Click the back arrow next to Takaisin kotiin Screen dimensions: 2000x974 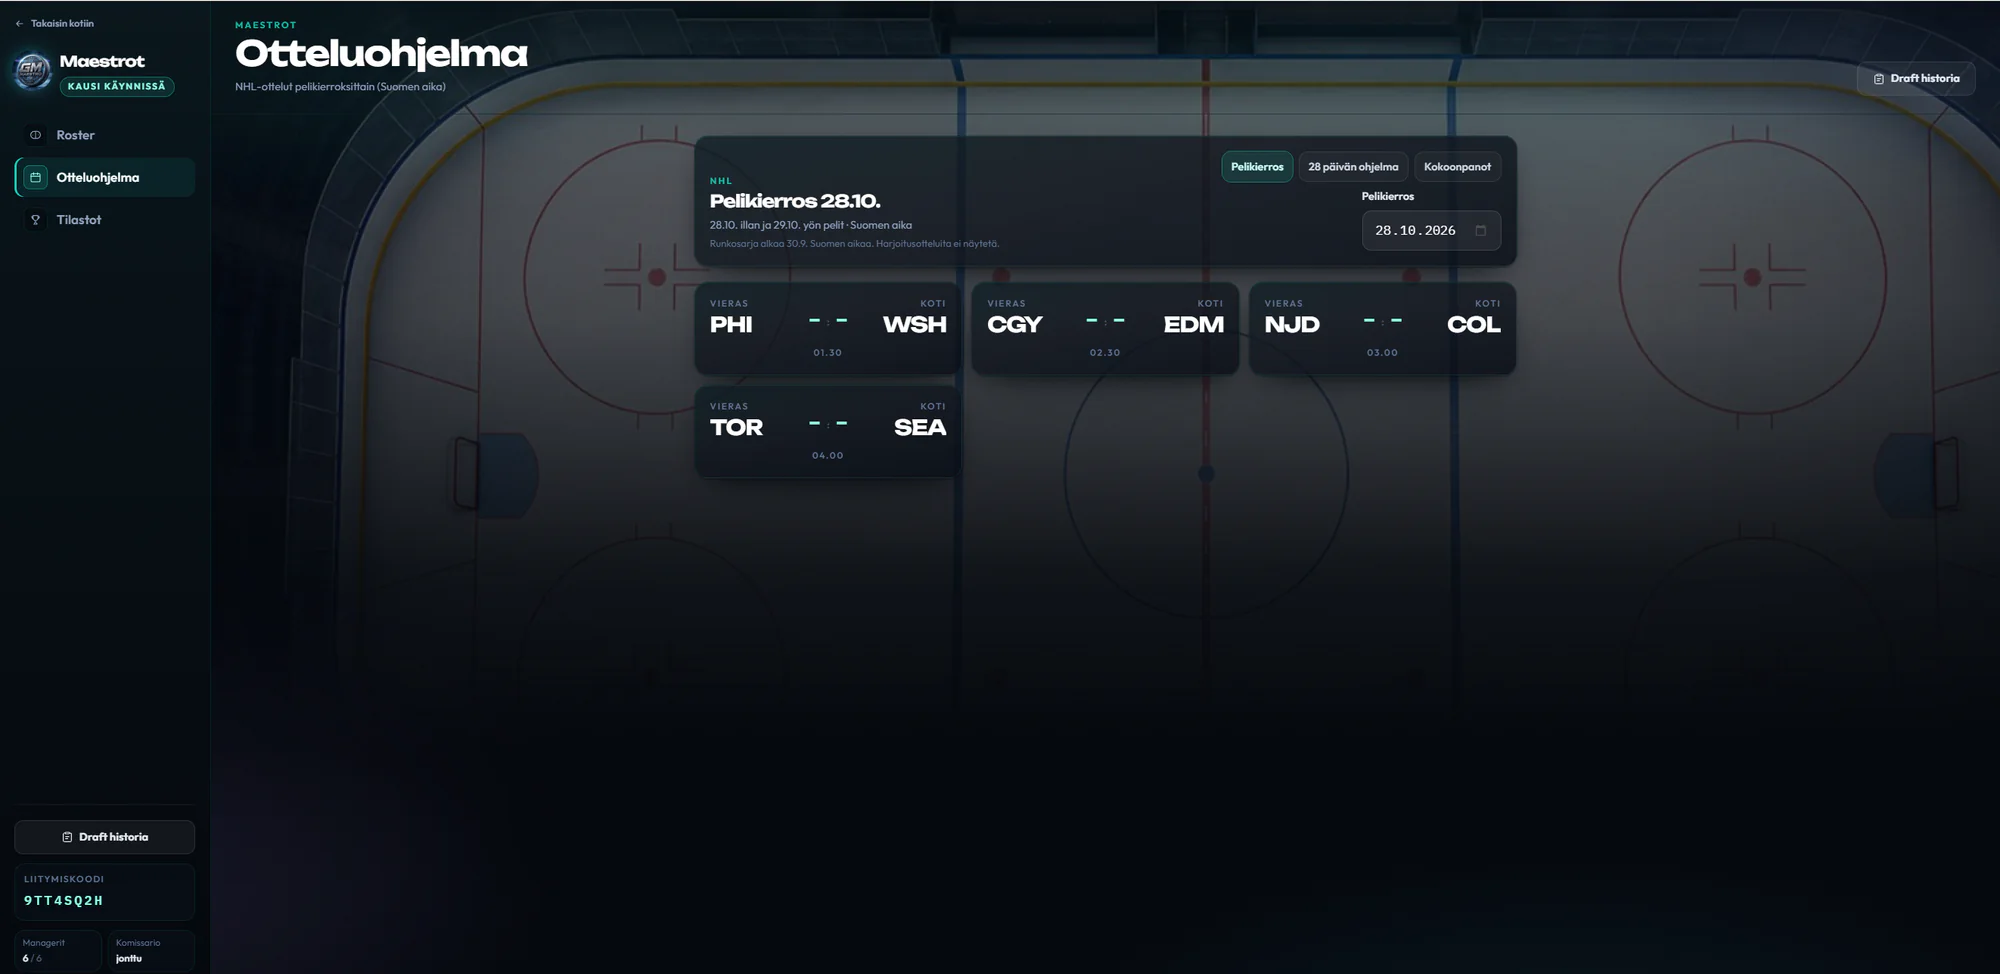(19, 23)
